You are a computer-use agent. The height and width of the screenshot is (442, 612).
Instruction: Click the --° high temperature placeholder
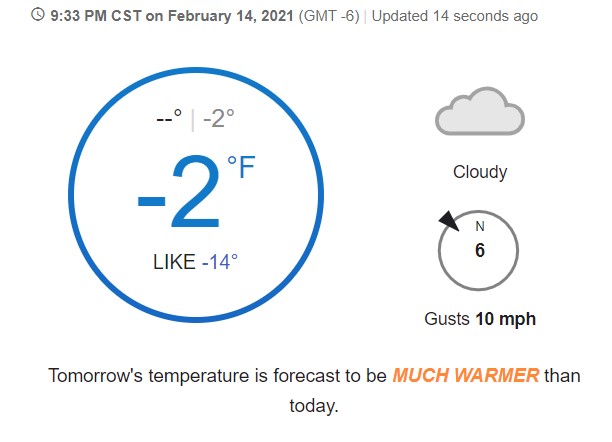169,118
